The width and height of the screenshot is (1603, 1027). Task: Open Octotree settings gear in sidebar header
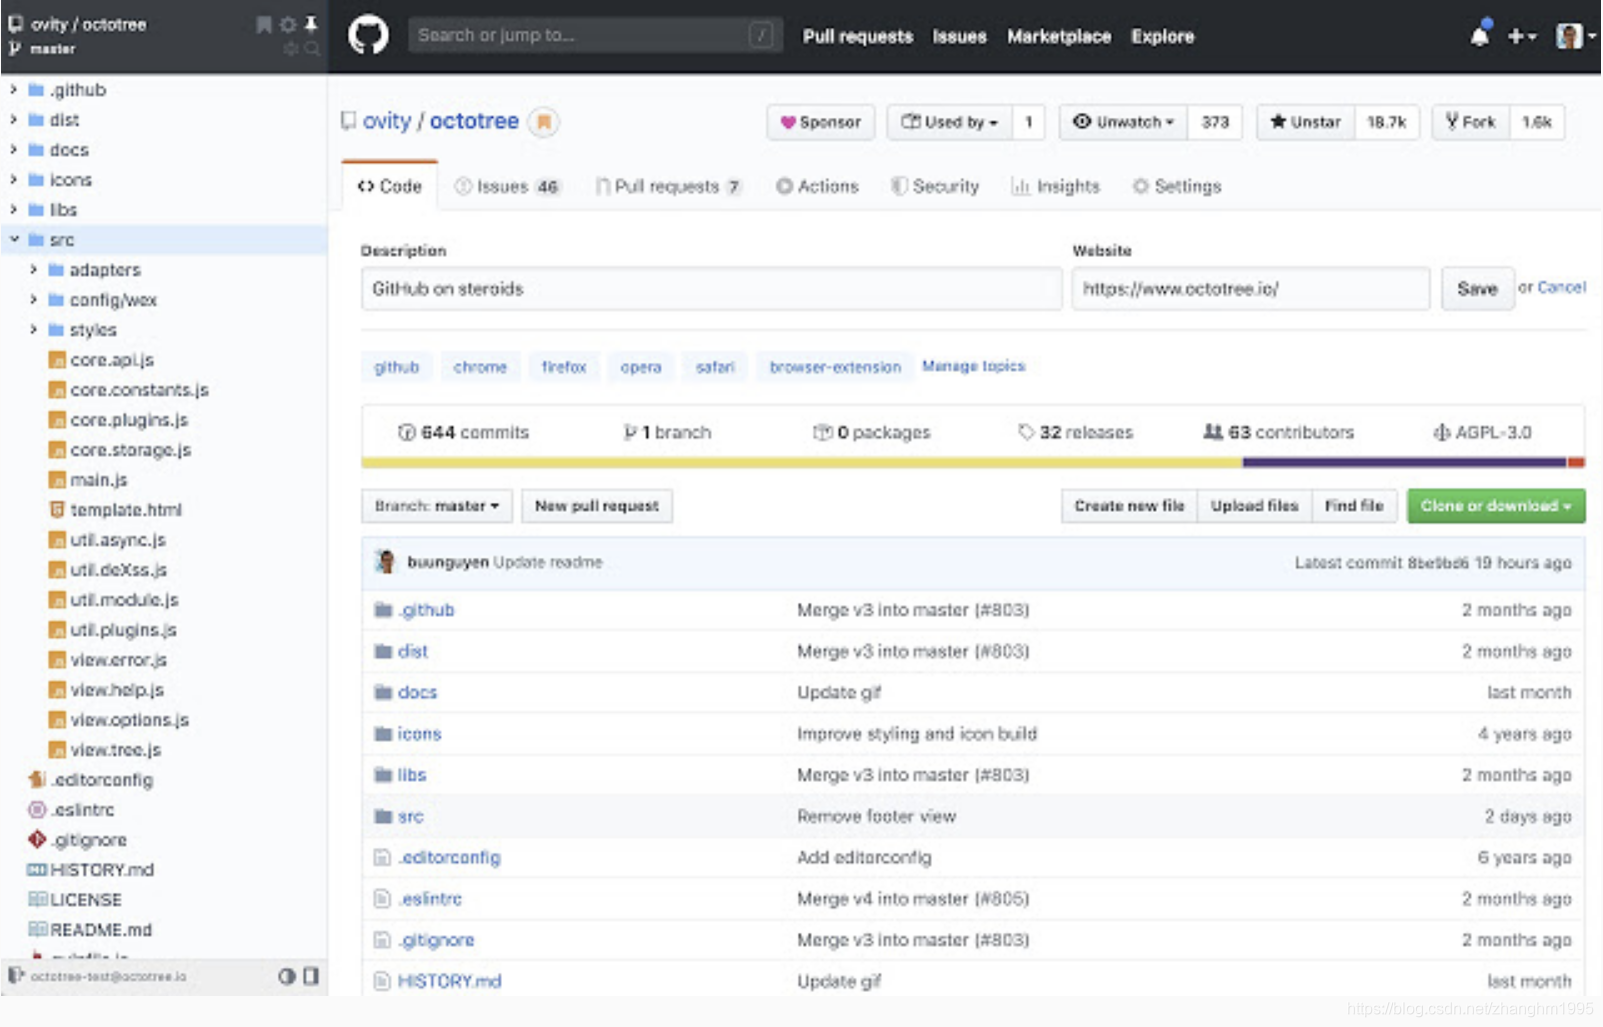point(288,24)
